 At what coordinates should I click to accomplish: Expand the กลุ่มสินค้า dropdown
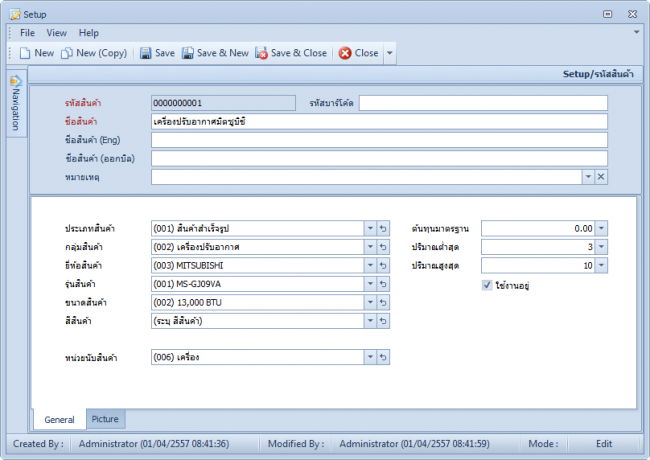pyautogui.click(x=370, y=247)
